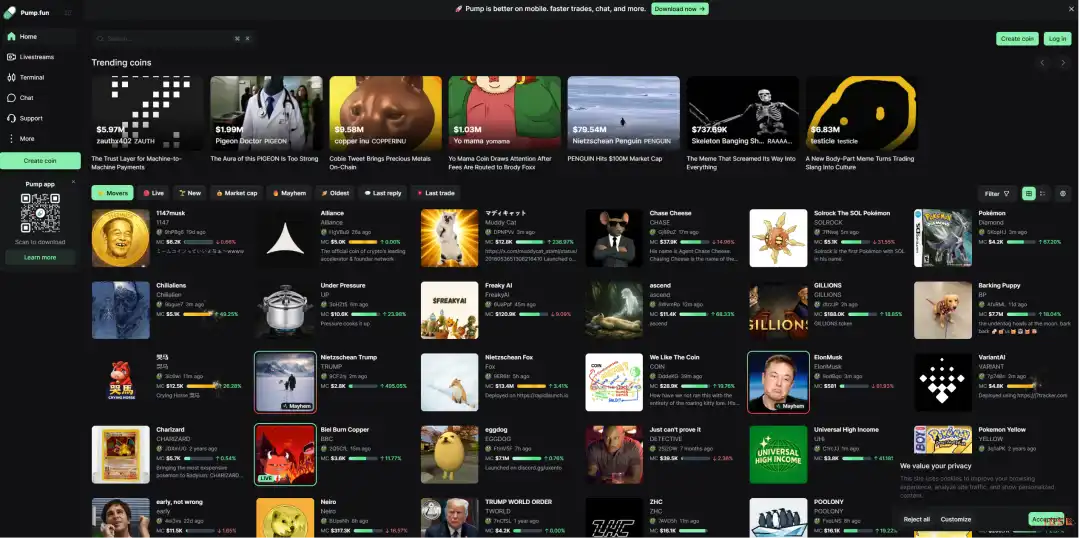Screen dimensions: 1080x538
Task: Toggle the eye visibility settings button
Action: [1063, 193]
